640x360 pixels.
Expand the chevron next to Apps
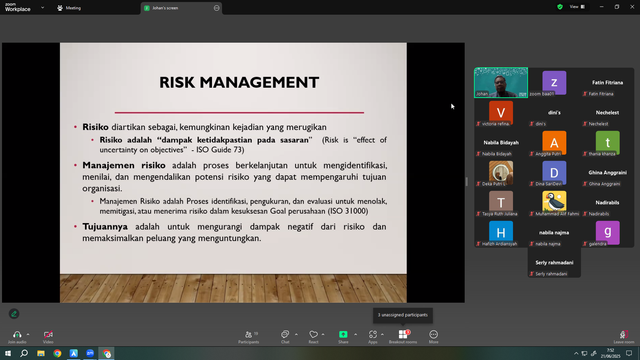pyautogui.click(x=382, y=335)
